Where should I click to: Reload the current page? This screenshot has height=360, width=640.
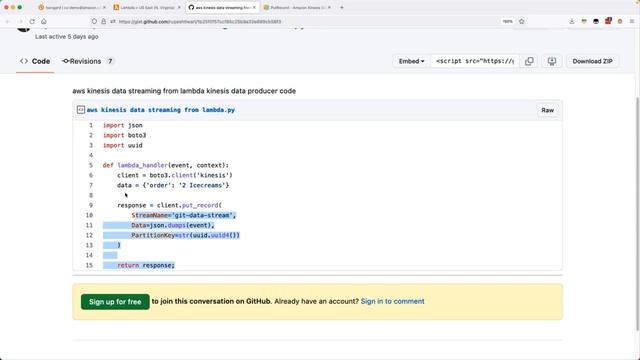tap(32, 21)
